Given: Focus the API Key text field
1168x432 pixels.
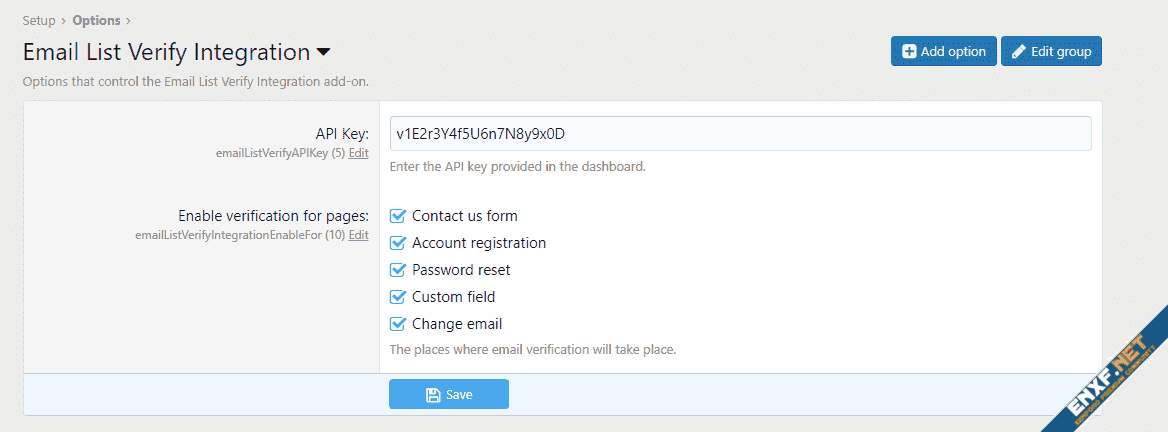Looking at the screenshot, I should click(x=740, y=134).
